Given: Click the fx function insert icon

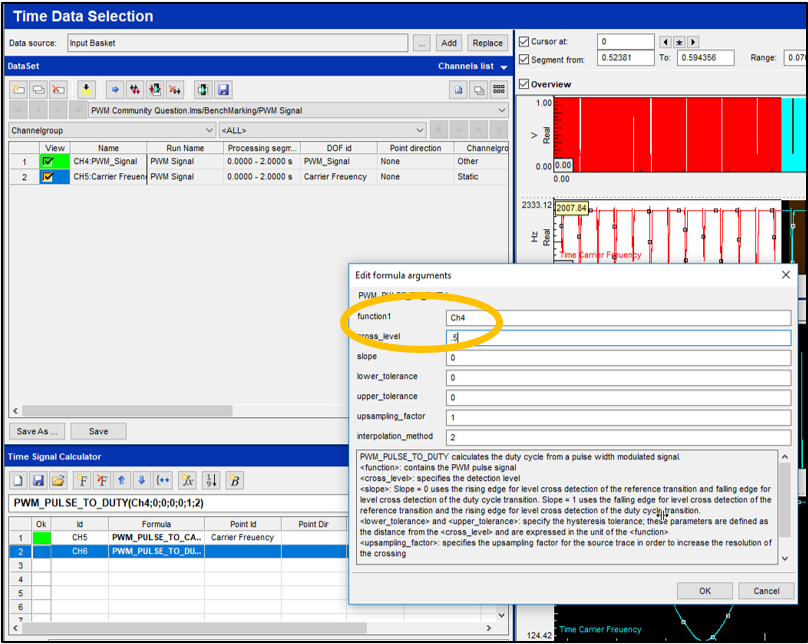Looking at the screenshot, I should pos(188,481).
